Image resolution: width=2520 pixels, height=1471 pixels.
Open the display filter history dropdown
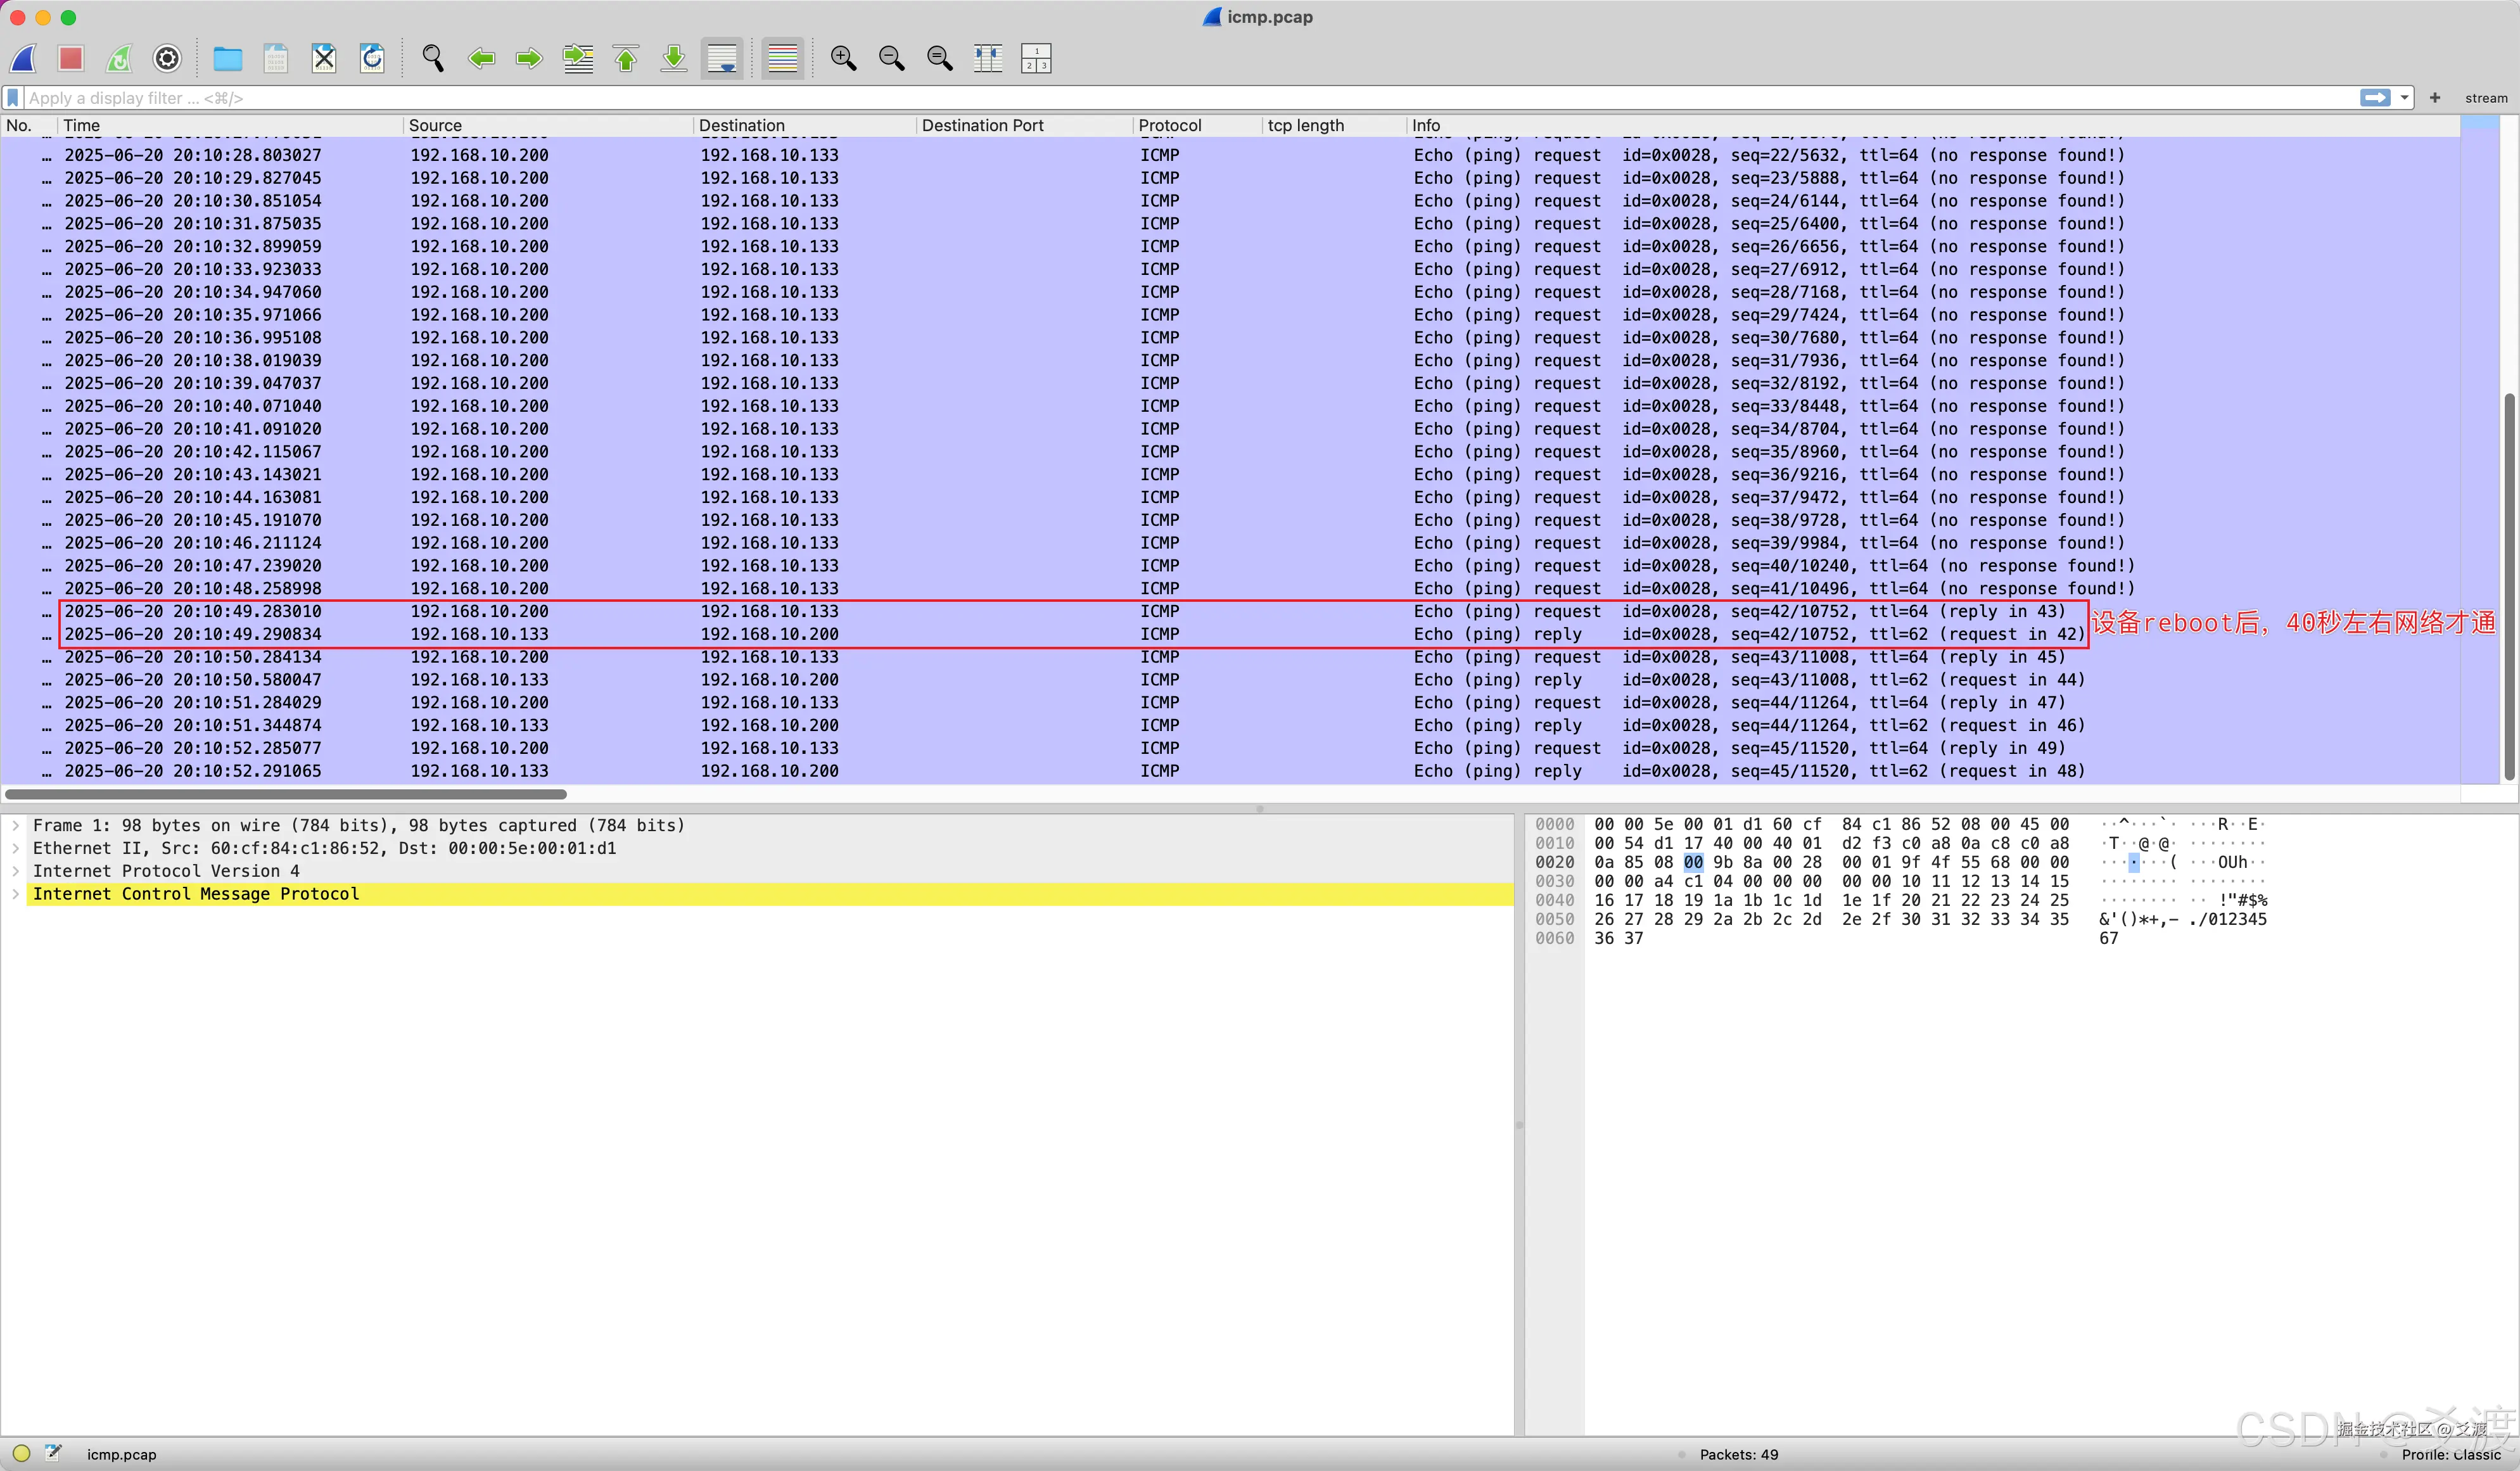pos(2404,98)
